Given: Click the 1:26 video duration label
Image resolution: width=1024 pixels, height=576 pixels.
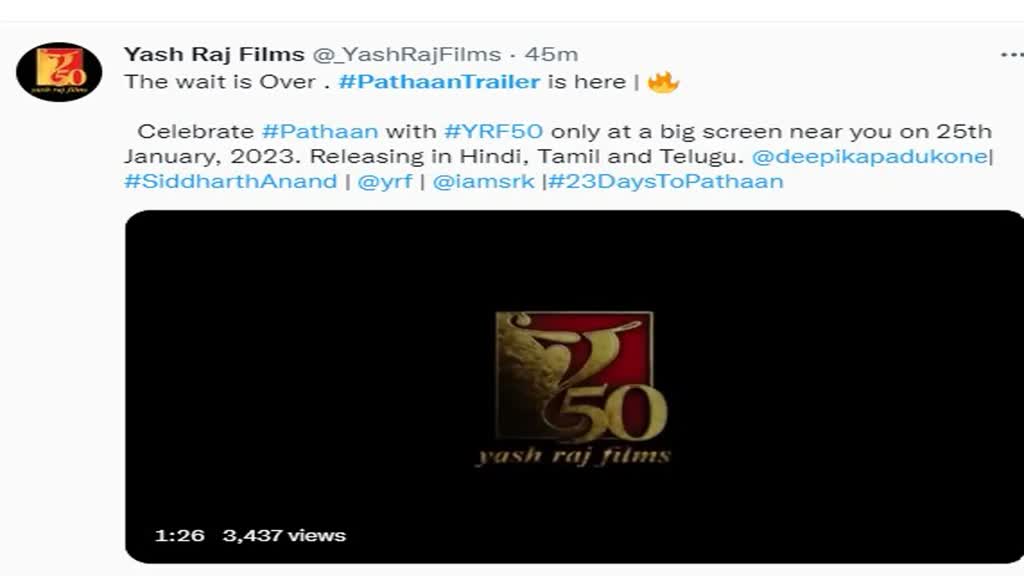Looking at the screenshot, I should [x=180, y=536].
